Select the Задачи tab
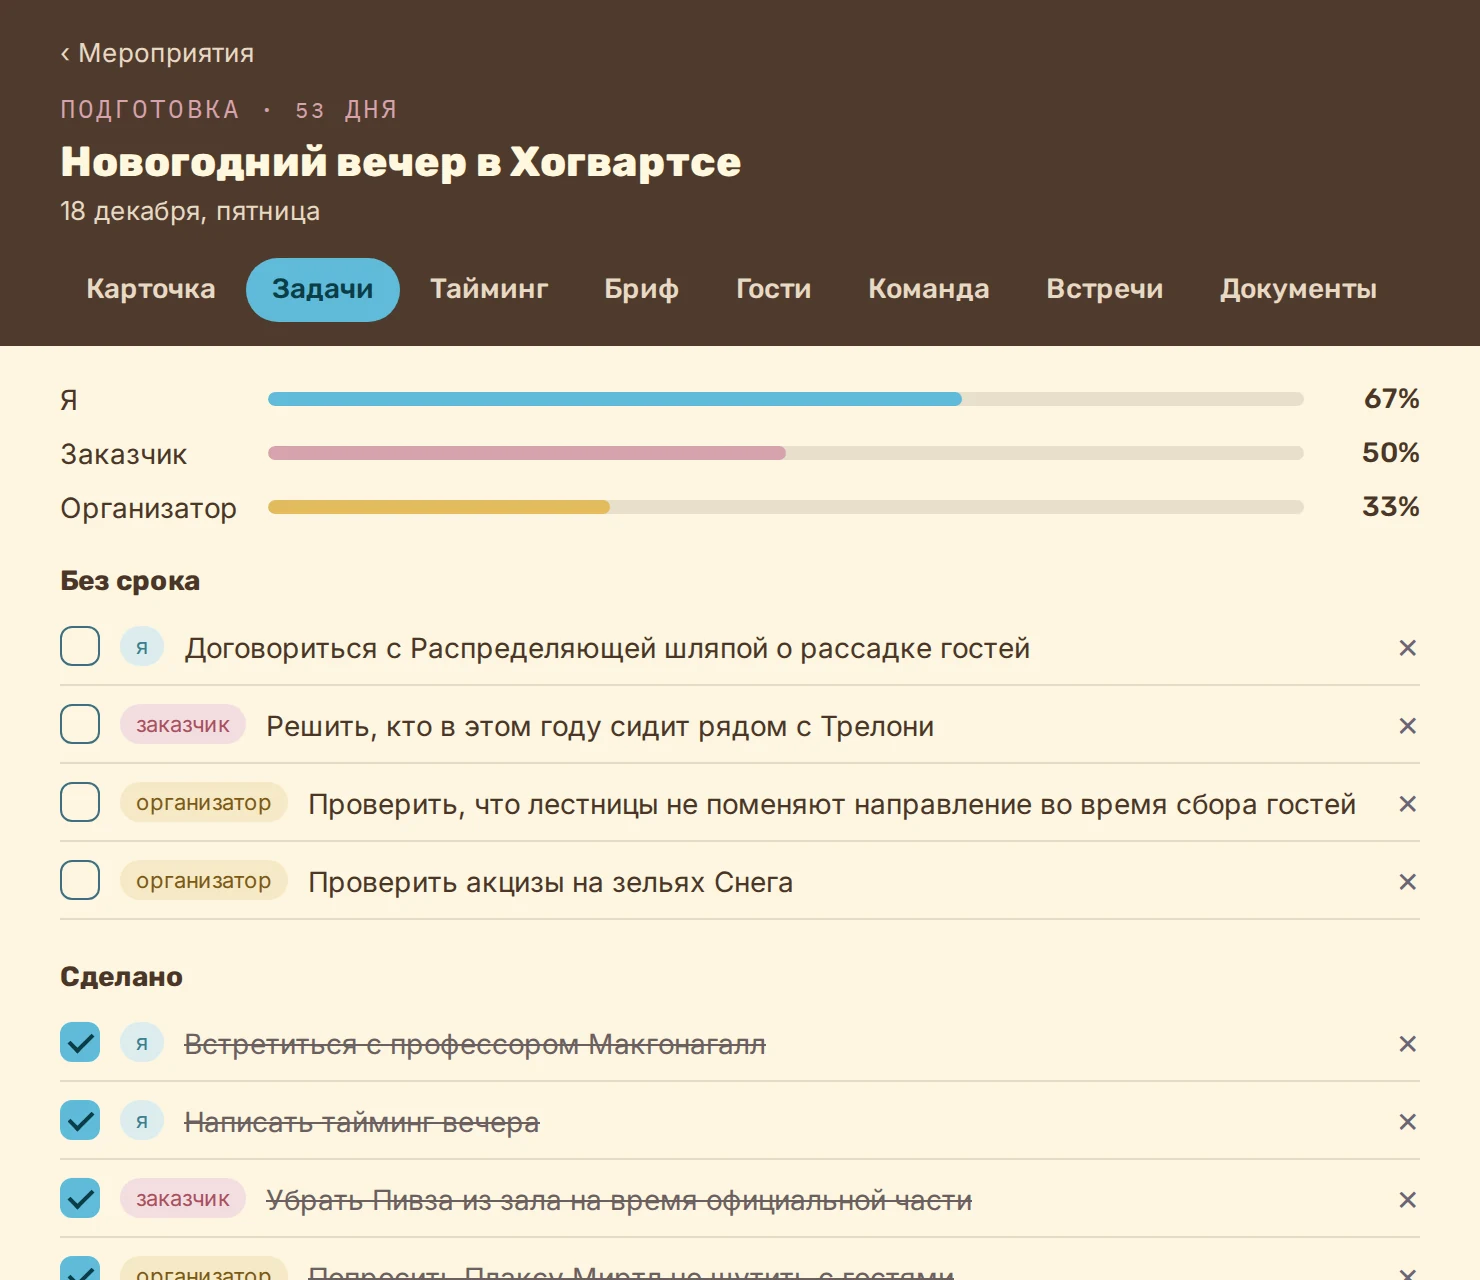 click(323, 289)
